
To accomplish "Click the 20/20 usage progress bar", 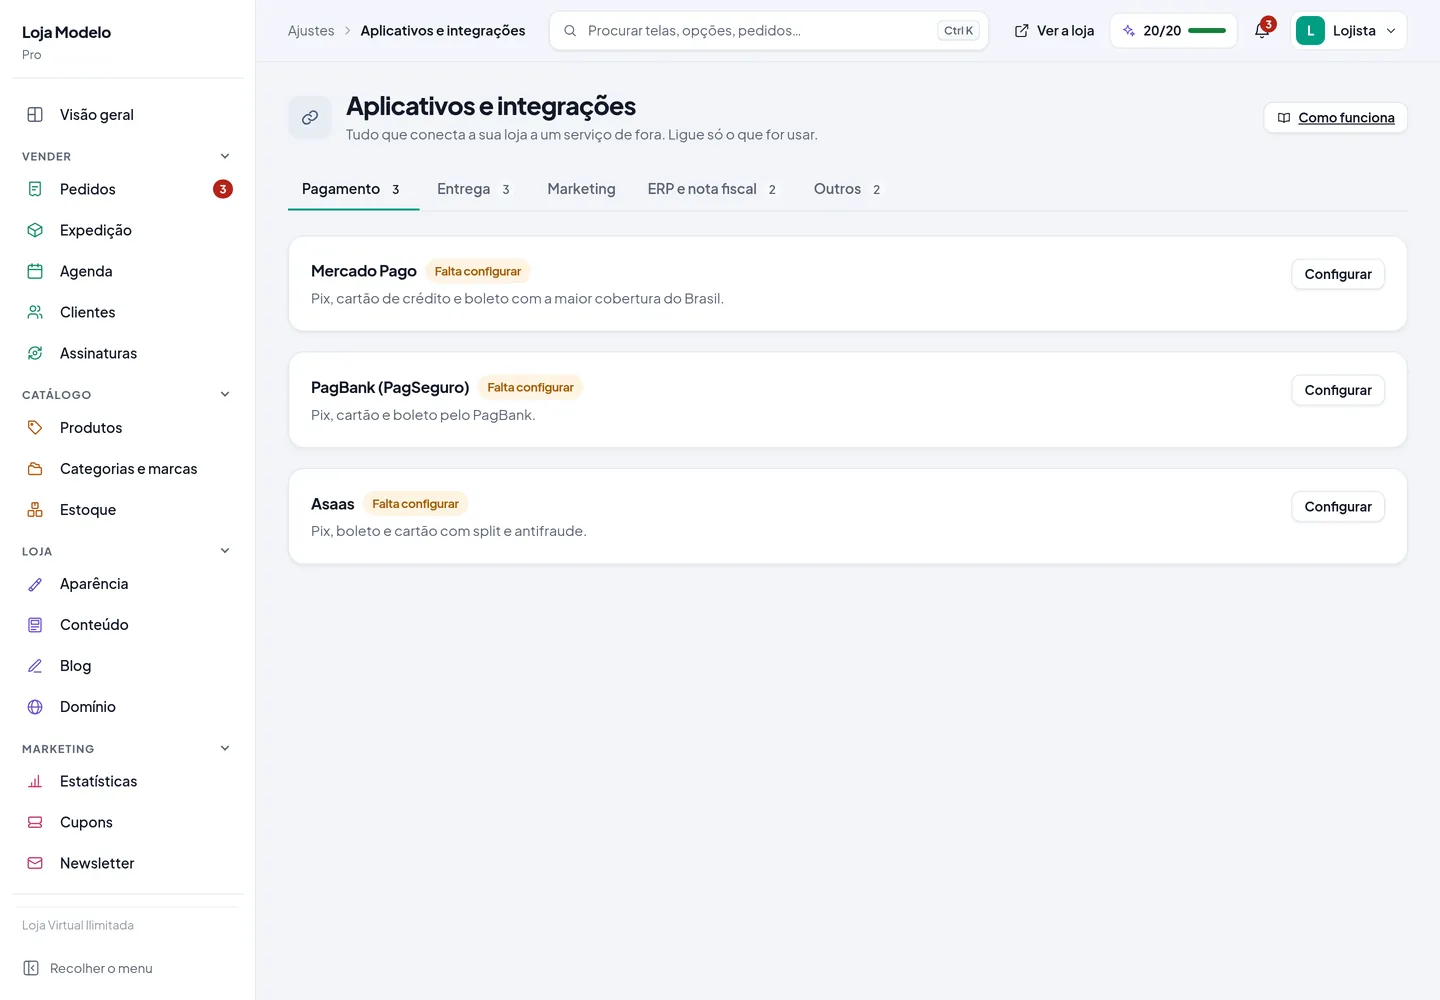I will point(1207,31).
